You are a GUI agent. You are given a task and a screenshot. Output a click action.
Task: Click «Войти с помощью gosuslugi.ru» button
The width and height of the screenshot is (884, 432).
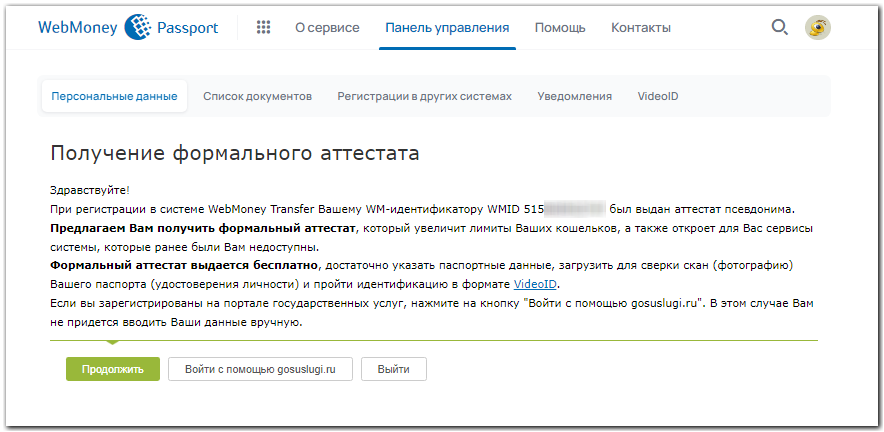260,369
